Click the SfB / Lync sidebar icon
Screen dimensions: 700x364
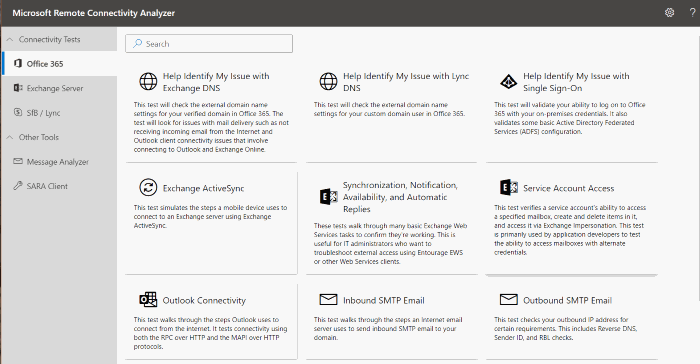[18, 113]
